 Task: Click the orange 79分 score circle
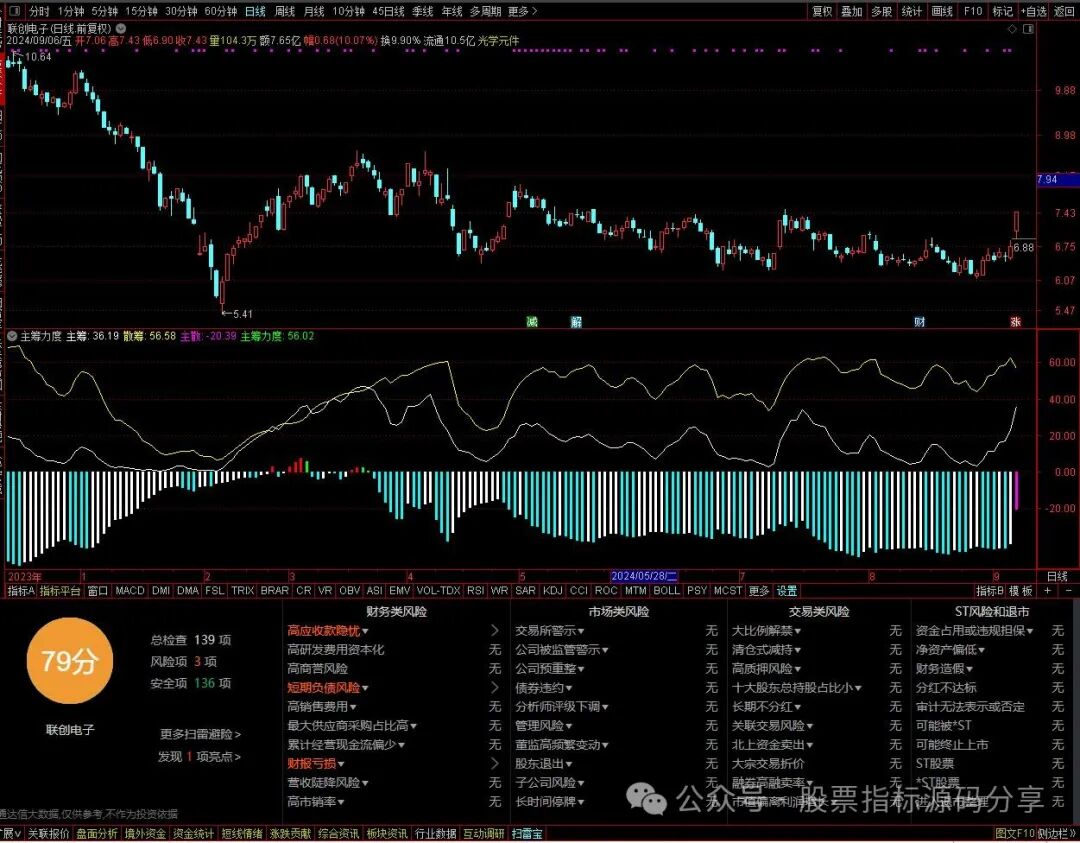(x=69, y=661)
